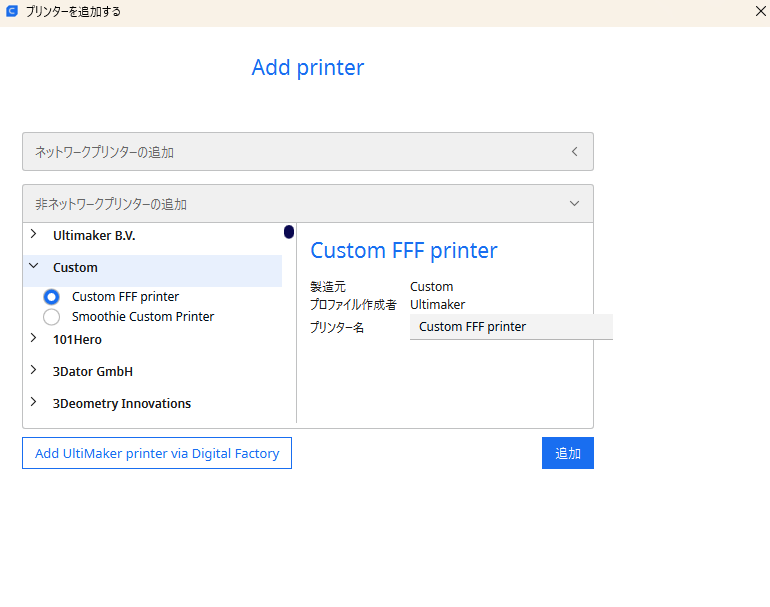This screenshot has width=770, height=607.
Task: Click the プリンター名 input field
Action: (x=511, y=327)
